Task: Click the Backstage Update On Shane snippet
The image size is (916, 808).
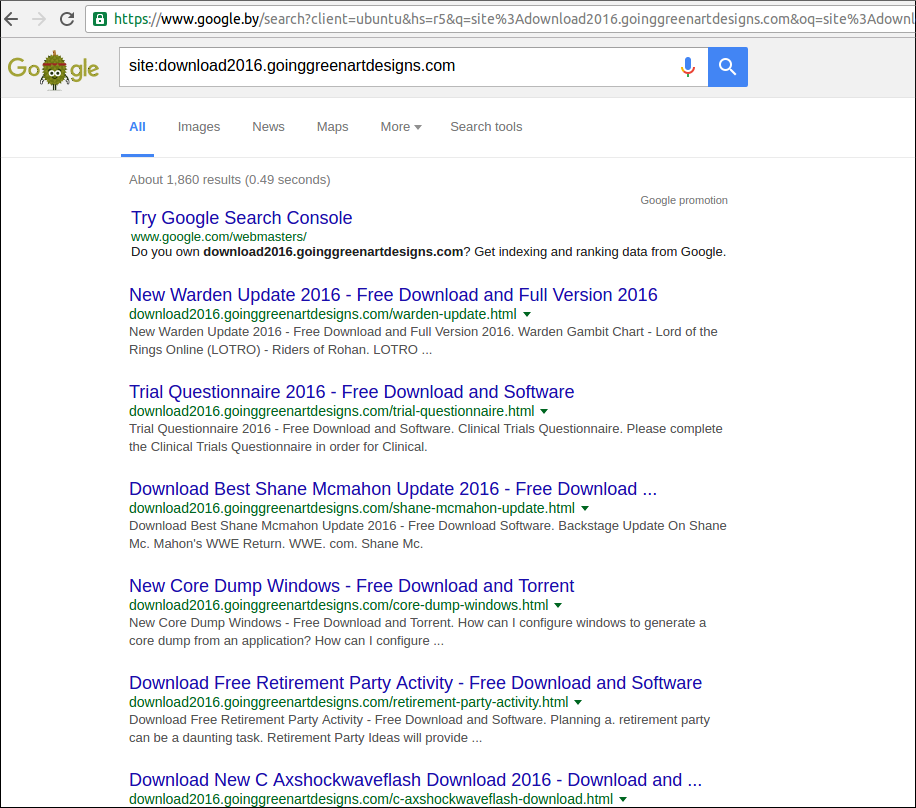Action: pos(428,535)
